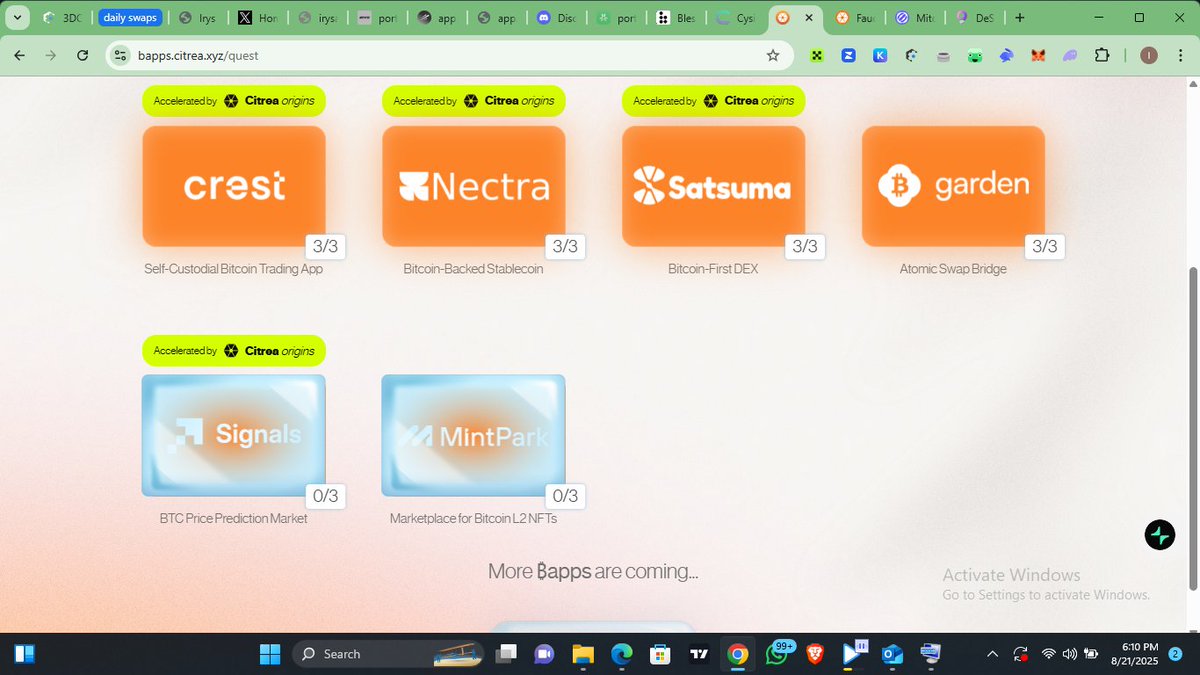Click the 3/3 counter on Crest card

[325, 246]
